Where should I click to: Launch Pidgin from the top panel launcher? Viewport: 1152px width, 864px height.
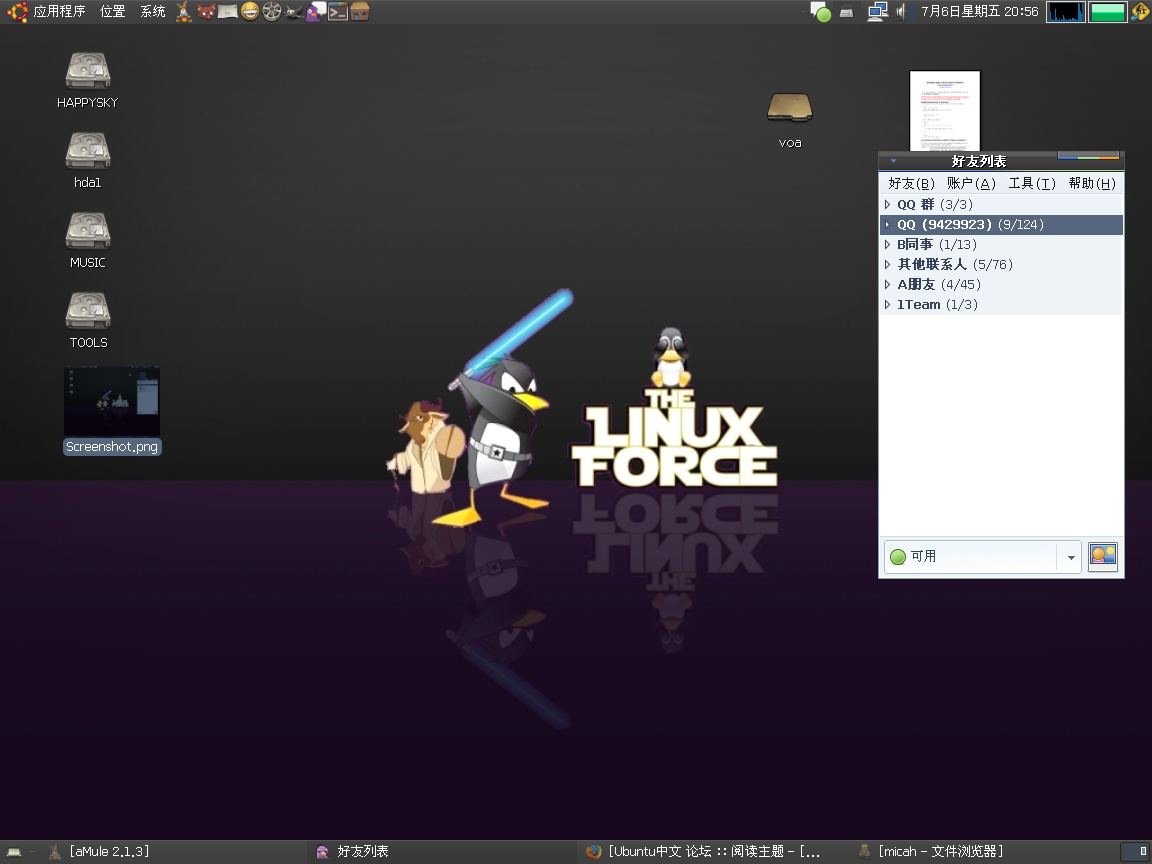[x=316, y=11]
